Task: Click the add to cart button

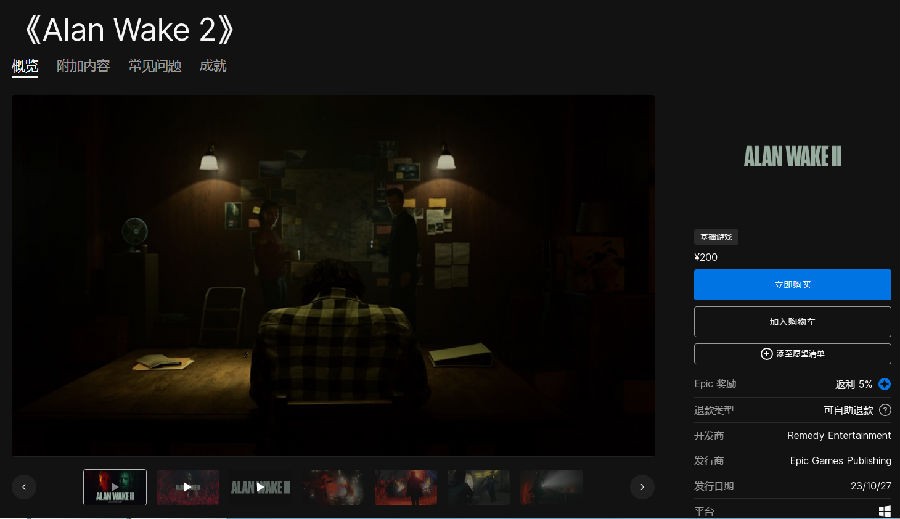Action: (x=792, y=322)
